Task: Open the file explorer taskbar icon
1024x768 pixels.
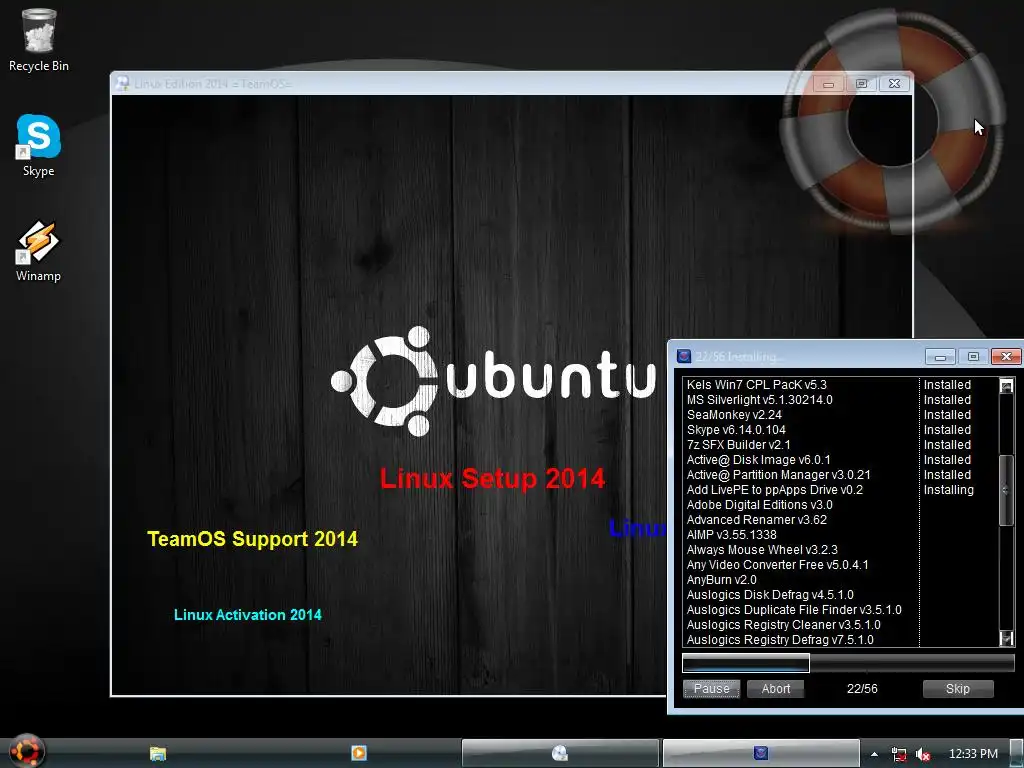Action: pyautogui.click(x=157, y=753)
